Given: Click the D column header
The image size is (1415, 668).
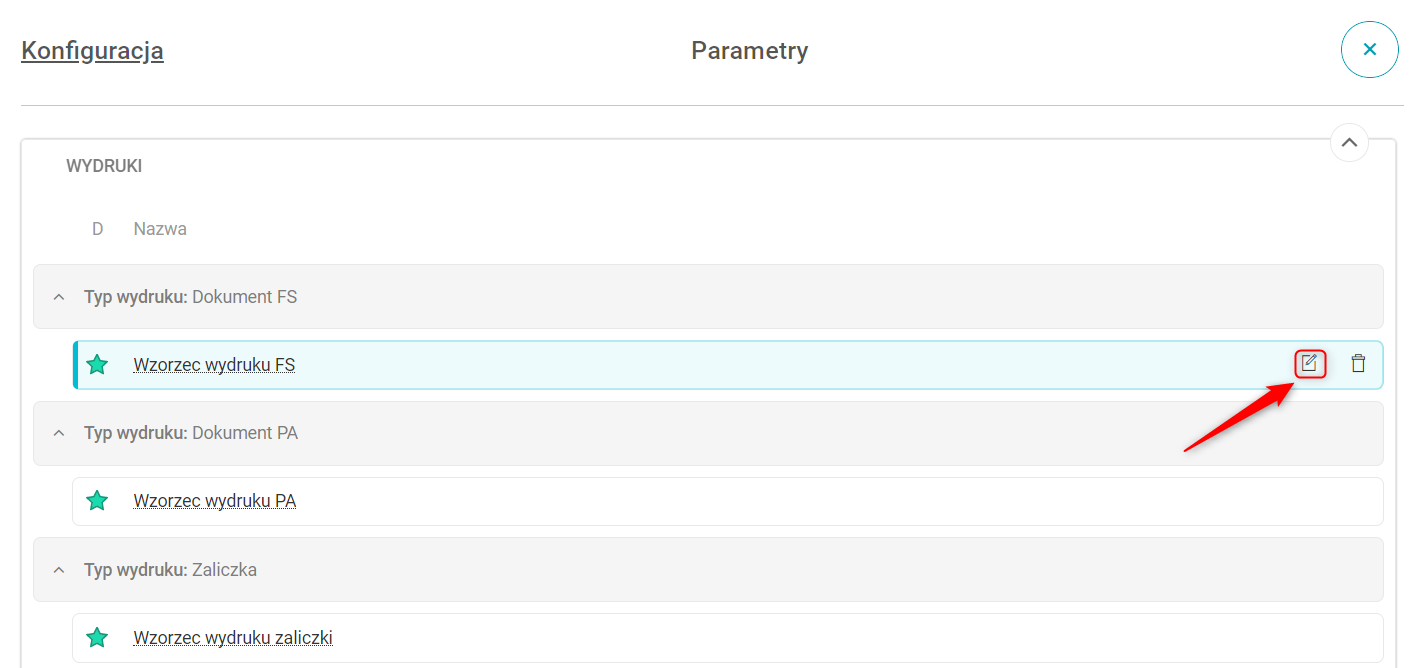Looking at the screenshot, I should click(x=98, y=229).
